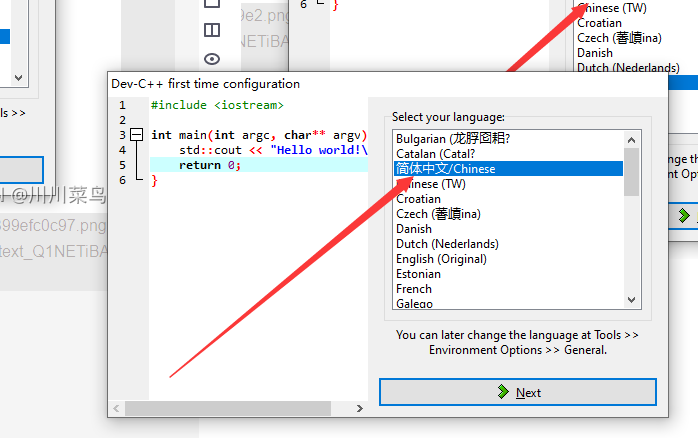Click the eye preview icon in background window

tap(212, 59)
